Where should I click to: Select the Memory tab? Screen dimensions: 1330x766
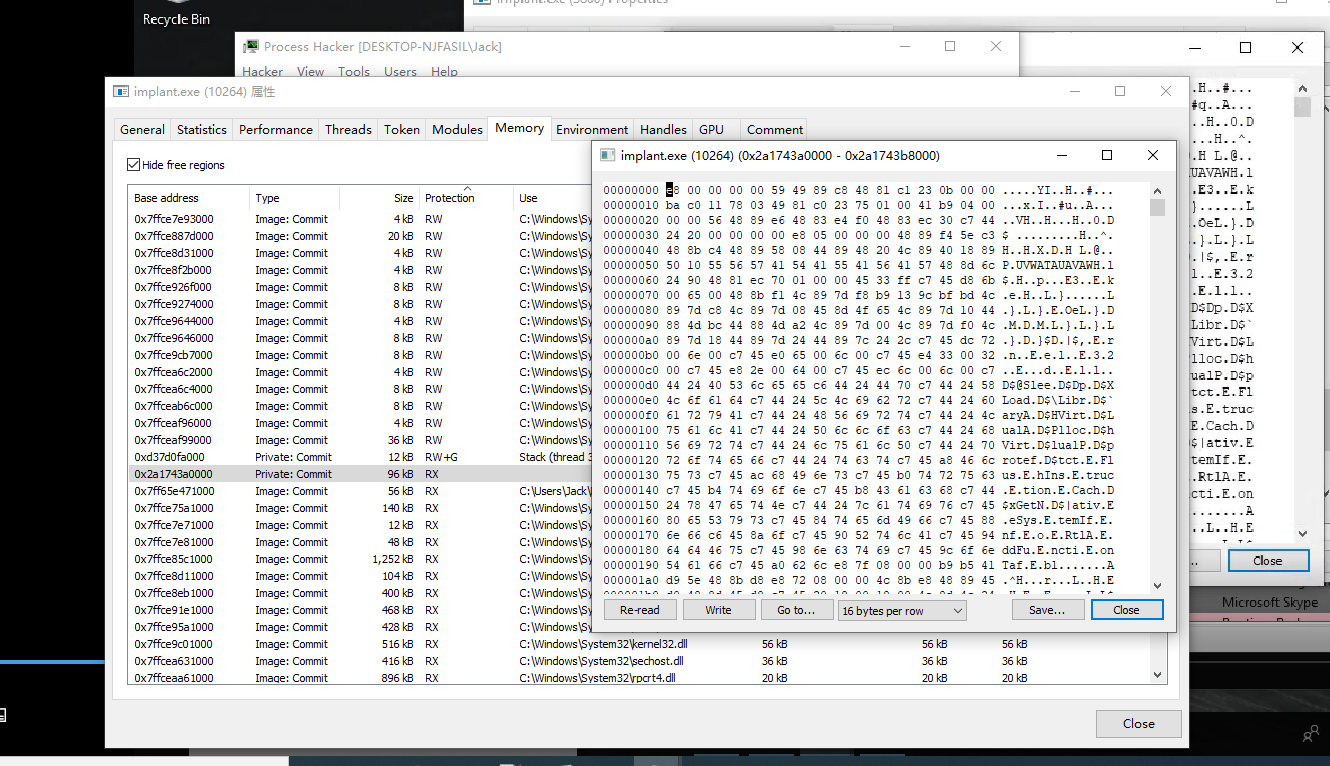click(x=519, y=128)
